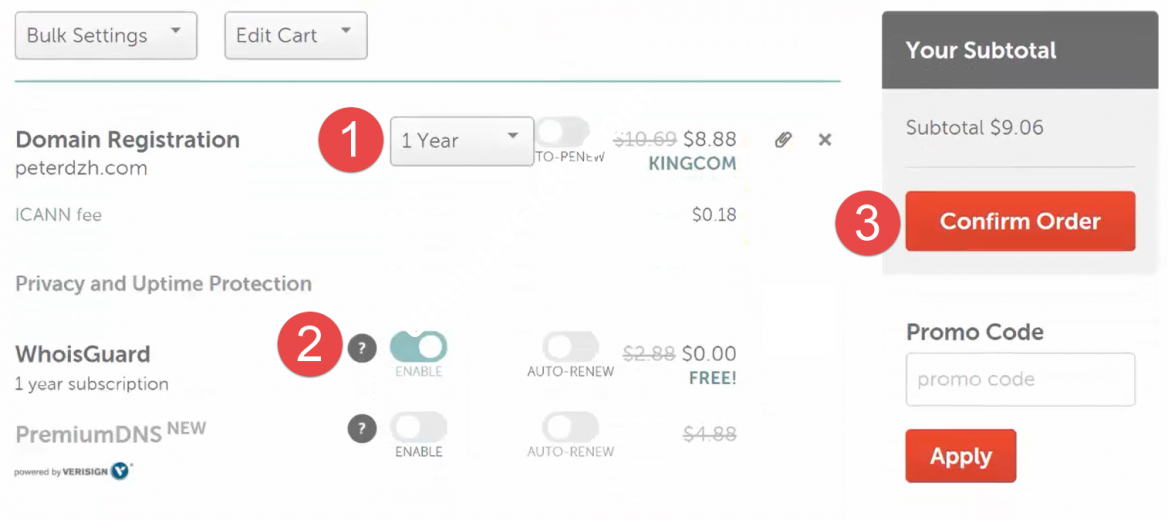
Task: Change the 1 Year registration duration
Action: pos(461,141)
